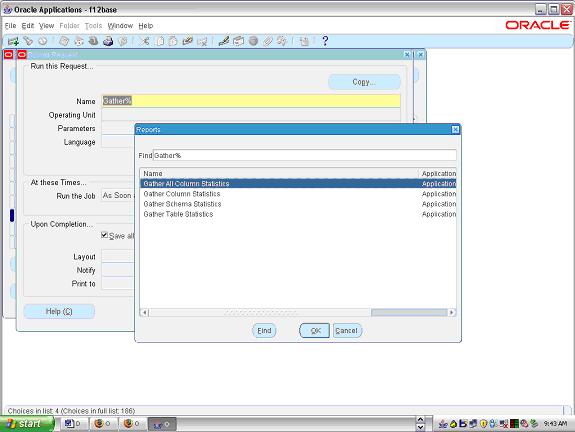Click the Close Form toolbar icon
The width and height of the screenshot is (575, 432).
tap(122, 41)
